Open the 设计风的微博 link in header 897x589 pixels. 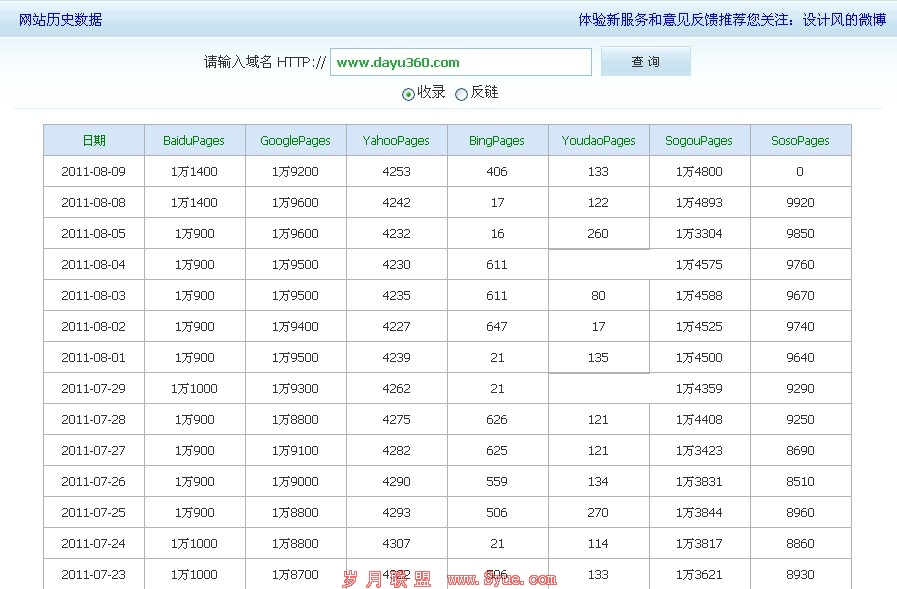[844, 19]
